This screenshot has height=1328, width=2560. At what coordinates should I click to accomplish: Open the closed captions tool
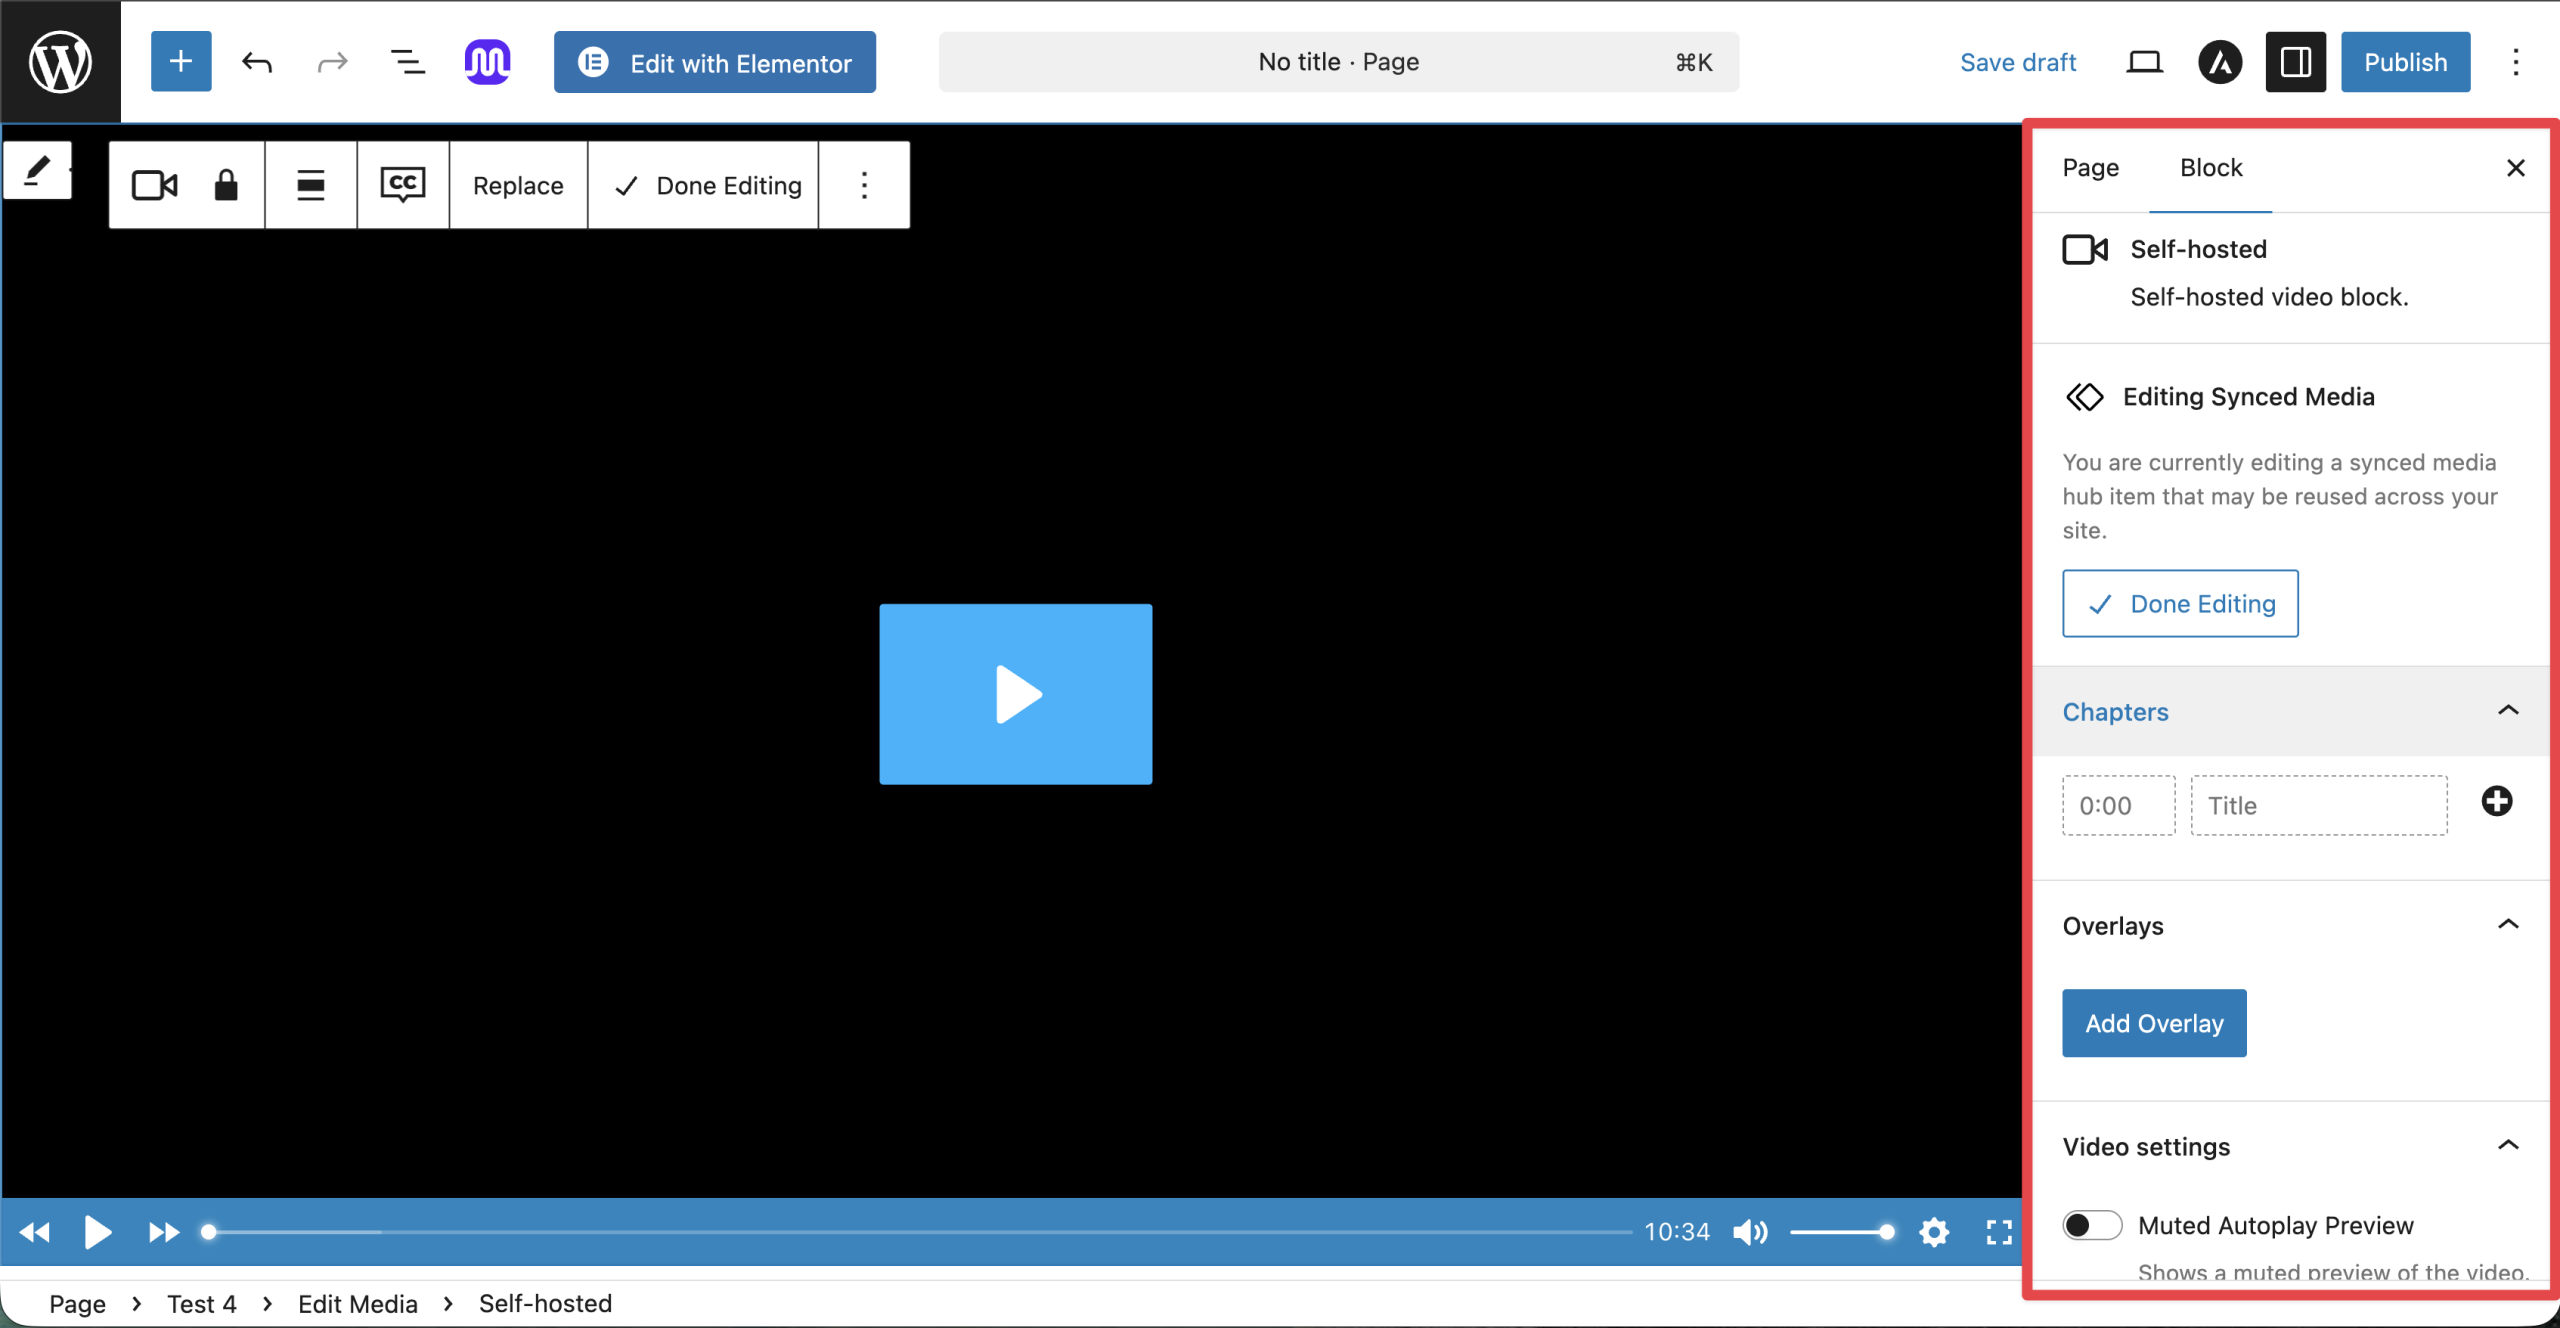(x=402, y=185)
